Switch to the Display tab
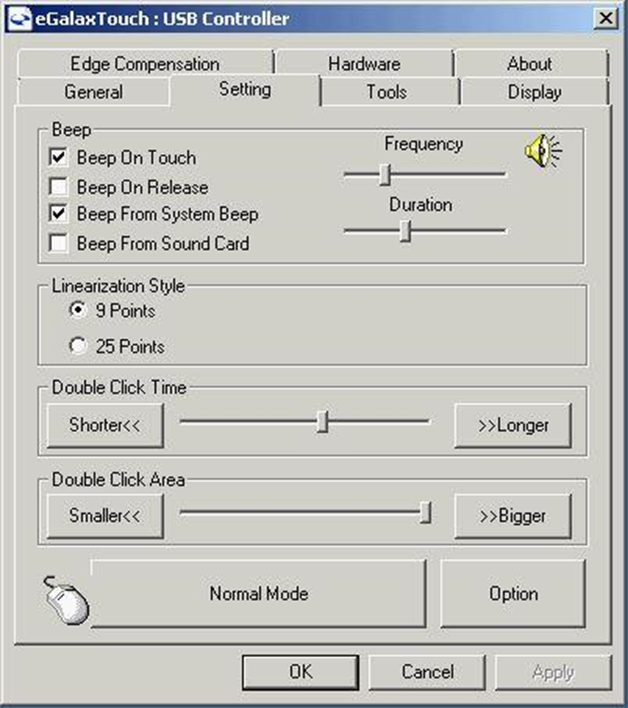Viewport: 628px width, 708px height. (535, 92)
